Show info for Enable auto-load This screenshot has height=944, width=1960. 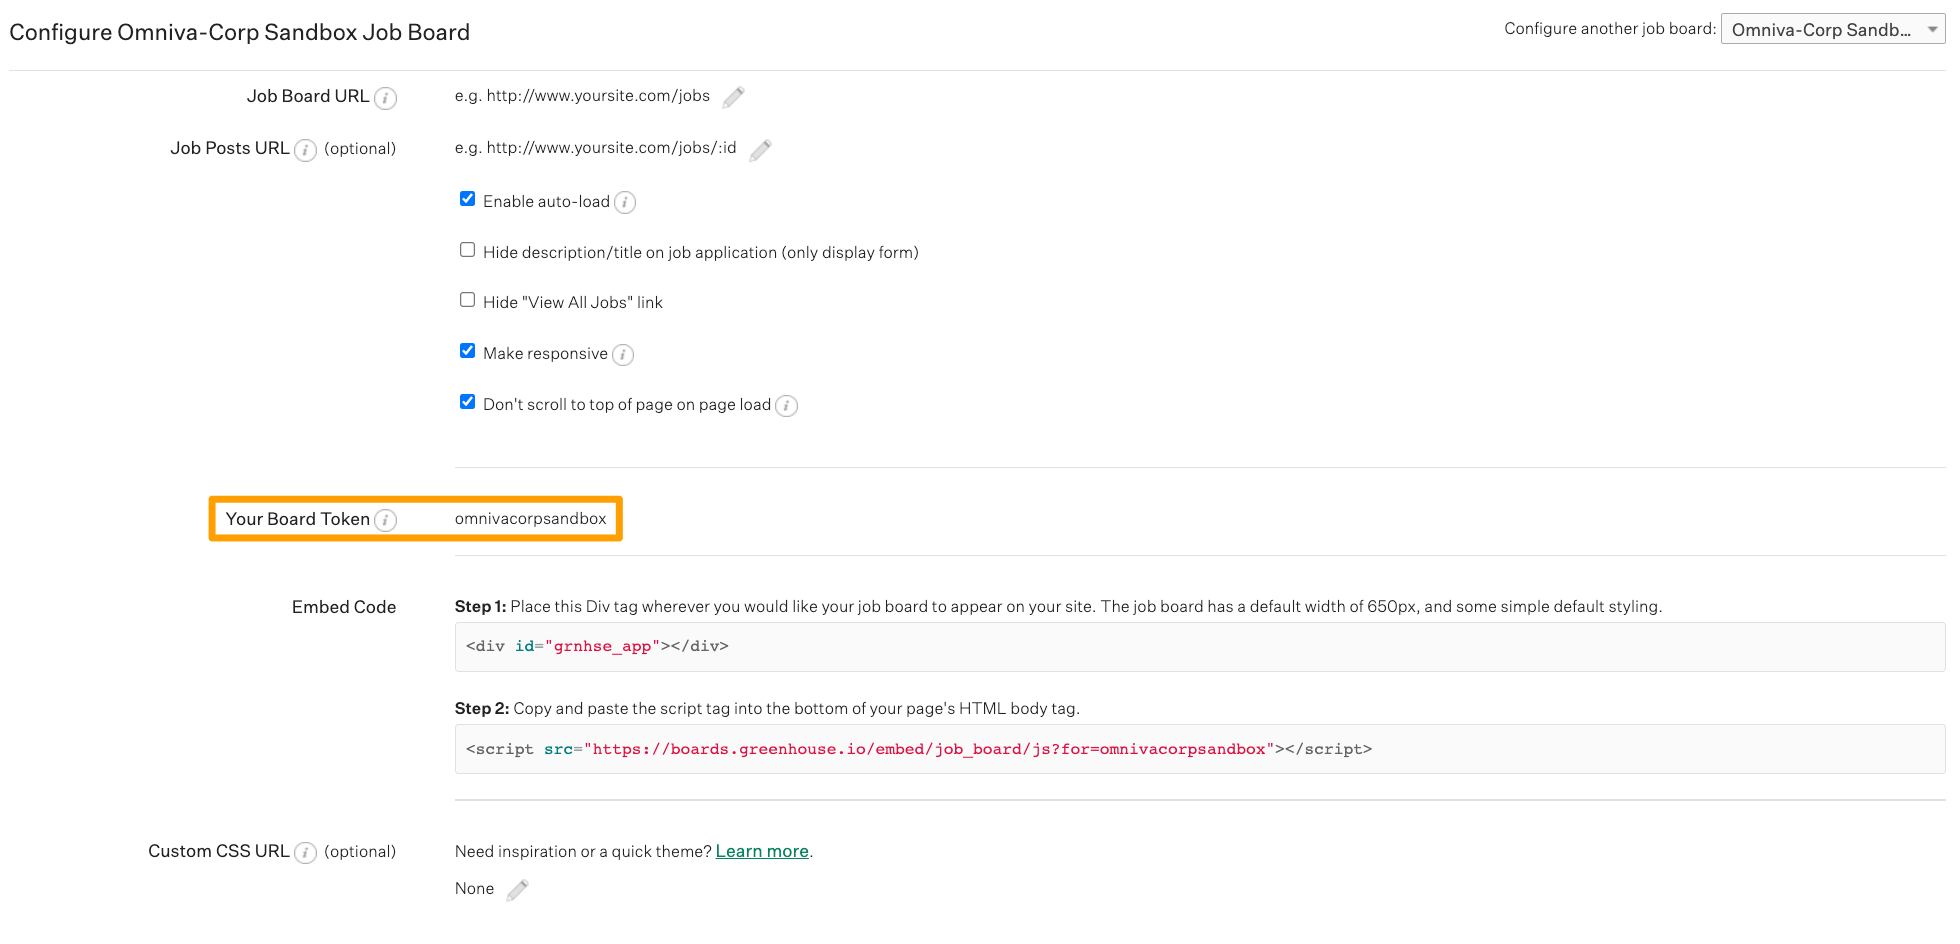[x=625, y=203]
